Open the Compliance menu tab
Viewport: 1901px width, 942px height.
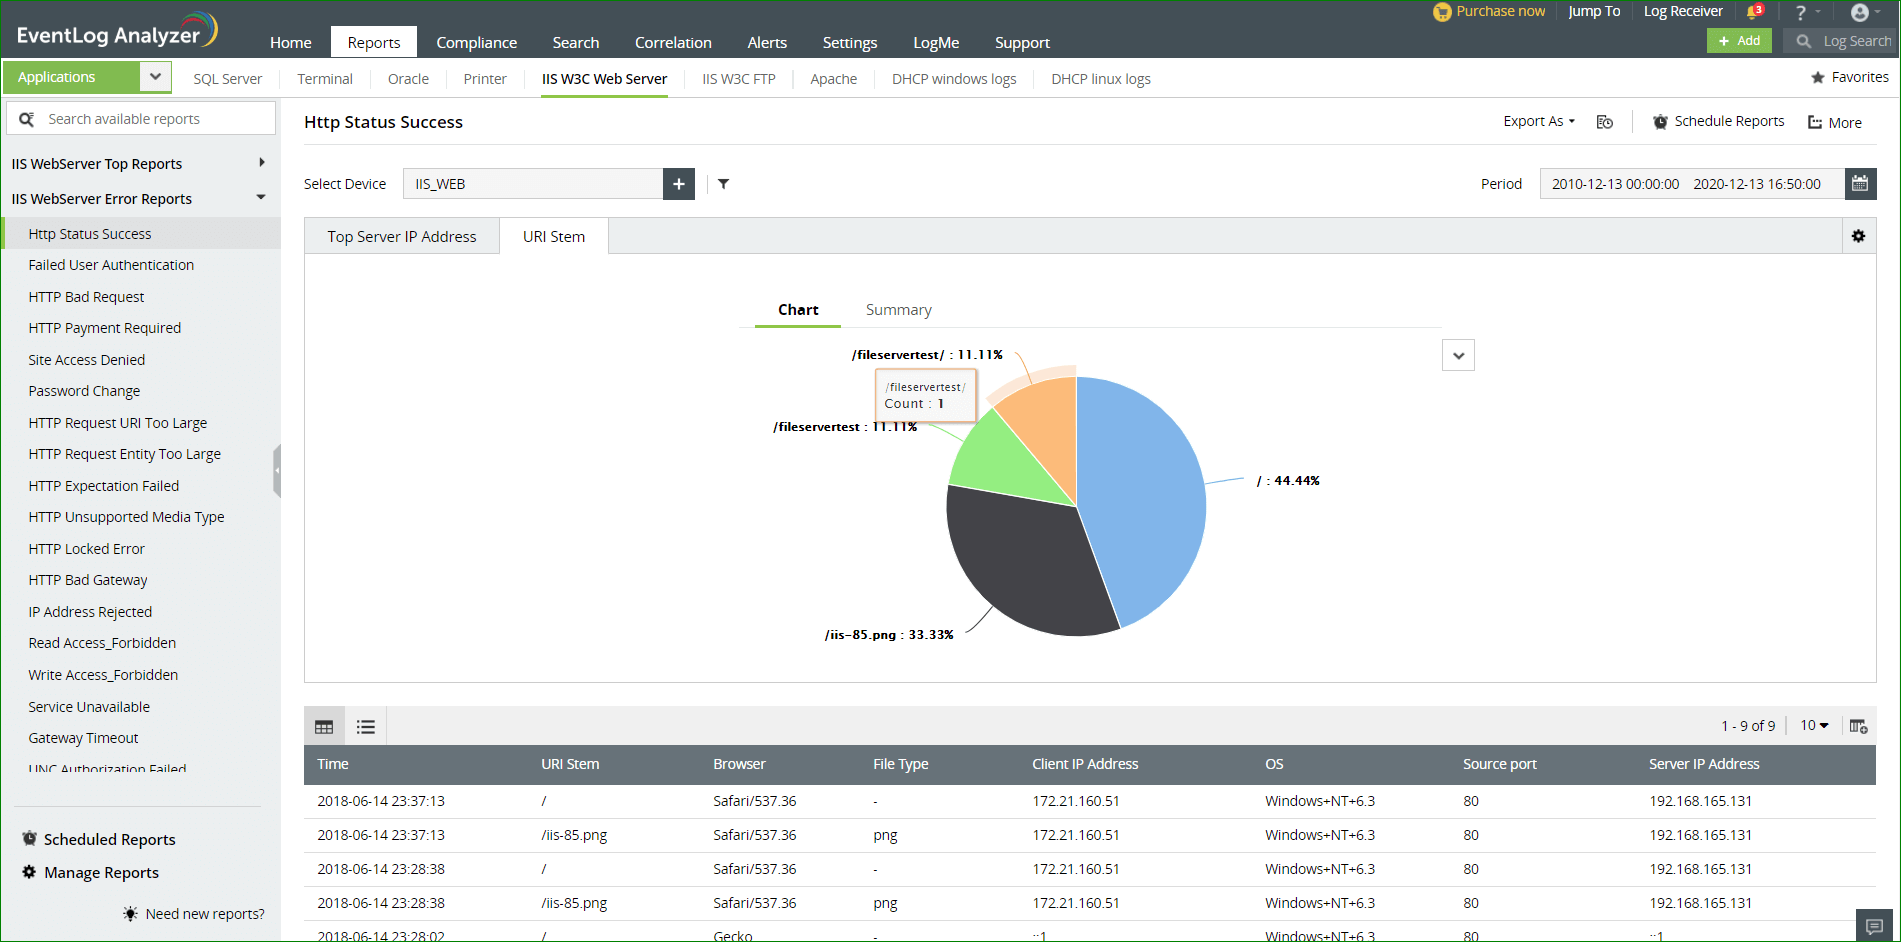[x=476, y=43]
